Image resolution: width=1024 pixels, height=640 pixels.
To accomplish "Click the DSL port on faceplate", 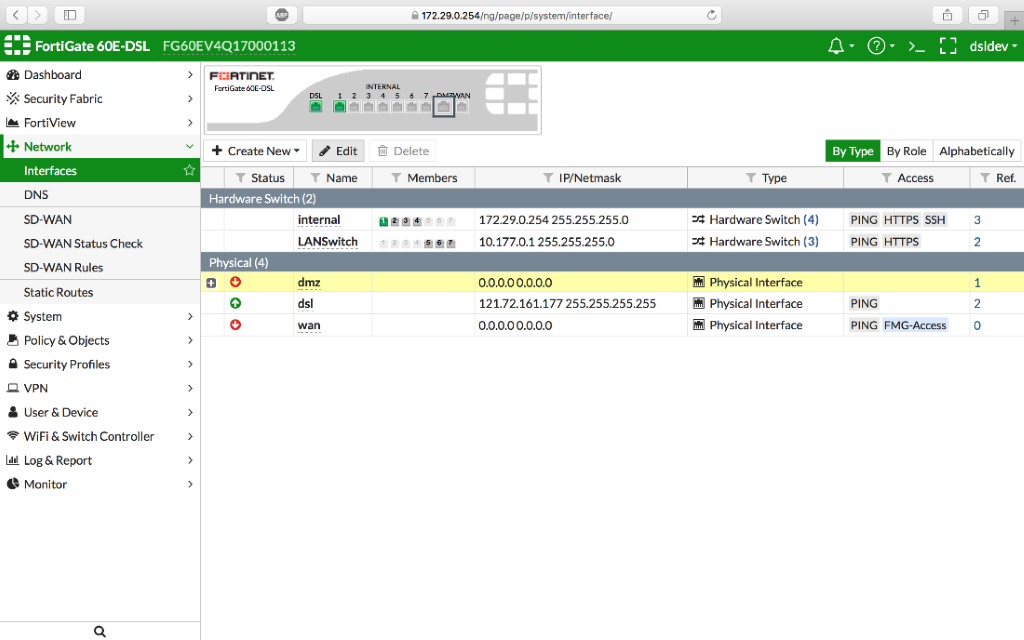I will coord(316,106).
